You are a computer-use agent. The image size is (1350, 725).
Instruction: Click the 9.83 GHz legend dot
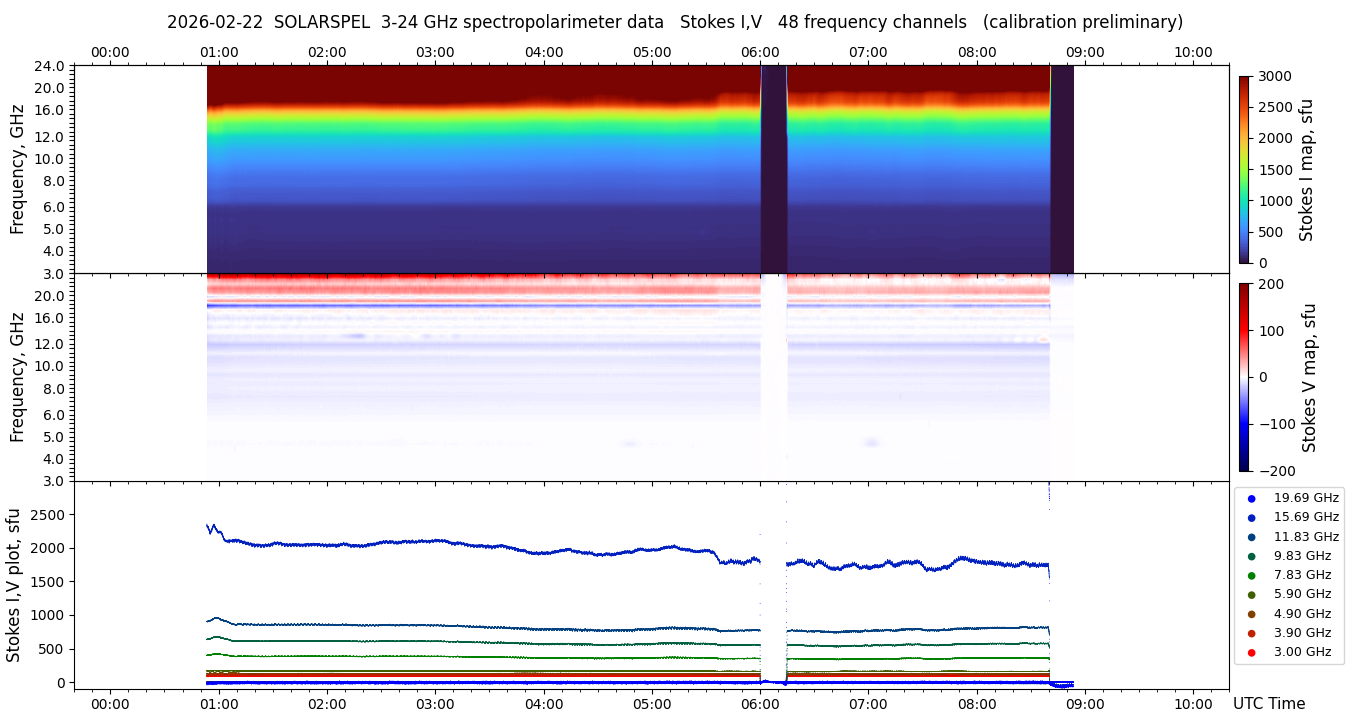pyautogui.click(x=1251, y=556)
